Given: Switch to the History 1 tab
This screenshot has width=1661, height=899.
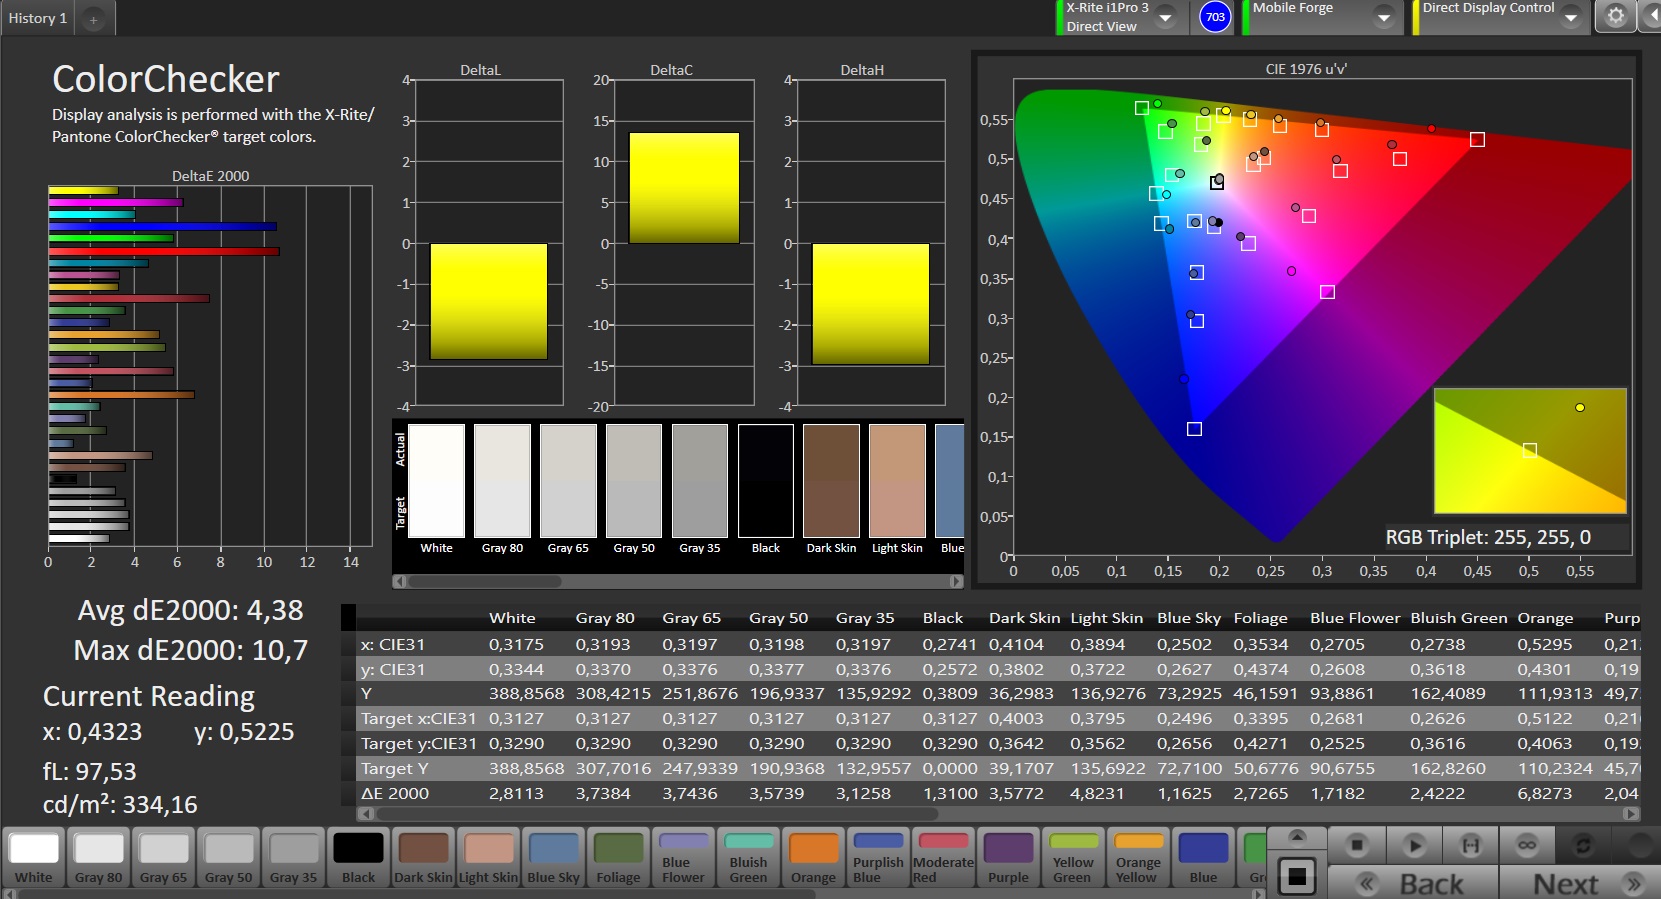Looking at the screenshot, I should [38, 18].
